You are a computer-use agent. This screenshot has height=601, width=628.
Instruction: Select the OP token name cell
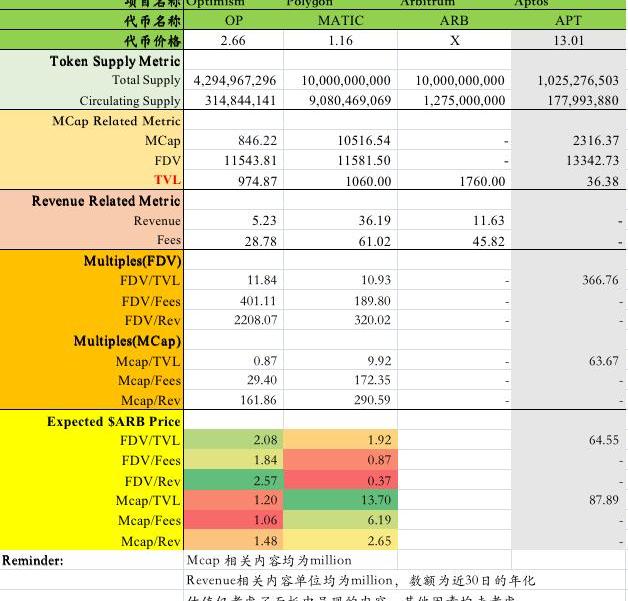(x=233, y=20)
